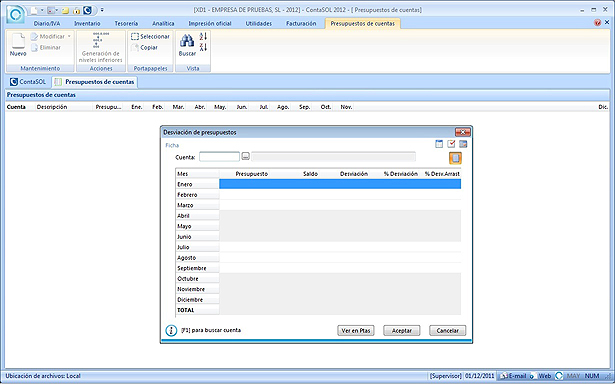Click the Aceptar button
The height and width of the screenshot is (384, 615).
pyautogui.click(x=402, y=331)
